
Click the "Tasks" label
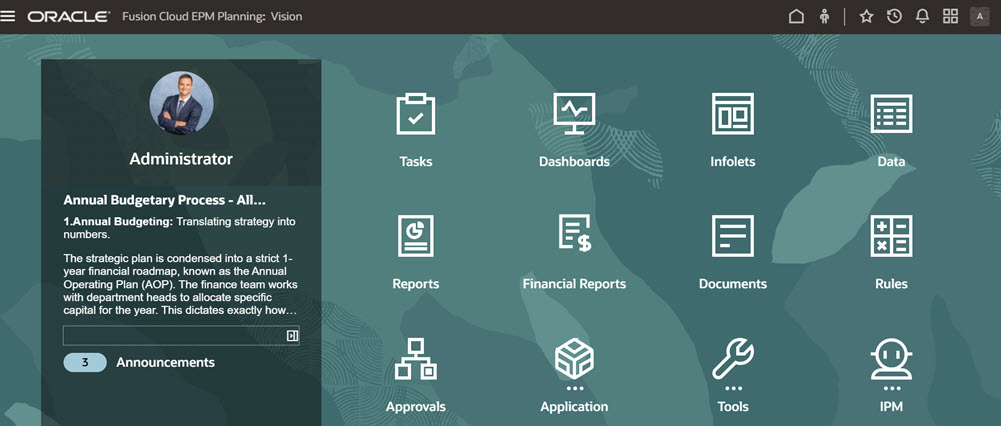tap(416, 162)
